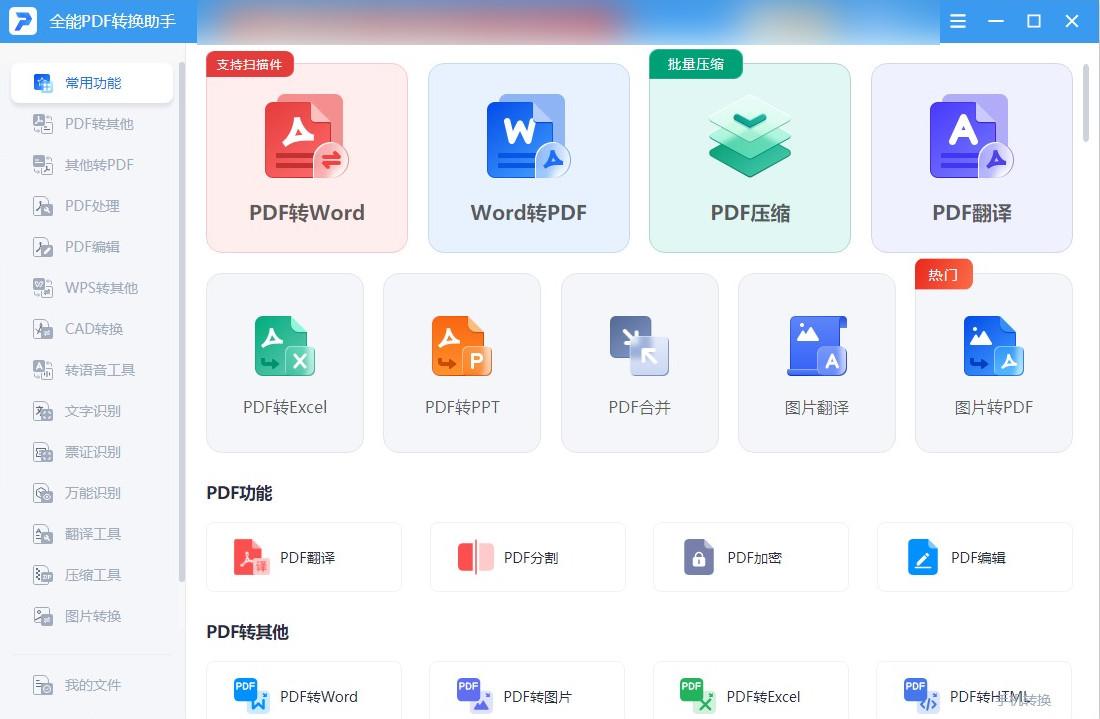Select the PDF转Excel tool
1100x719 pixels.
[284, 362]
